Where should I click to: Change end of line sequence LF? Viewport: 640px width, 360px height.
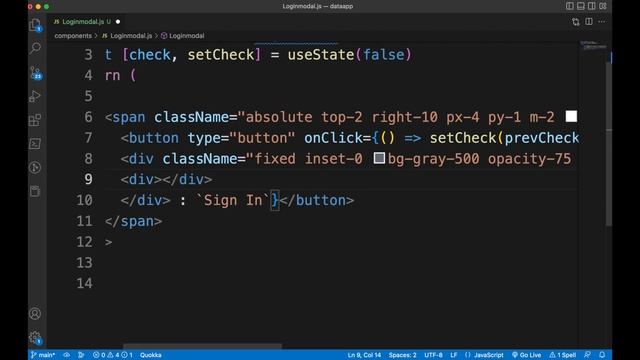pos(453,355)
